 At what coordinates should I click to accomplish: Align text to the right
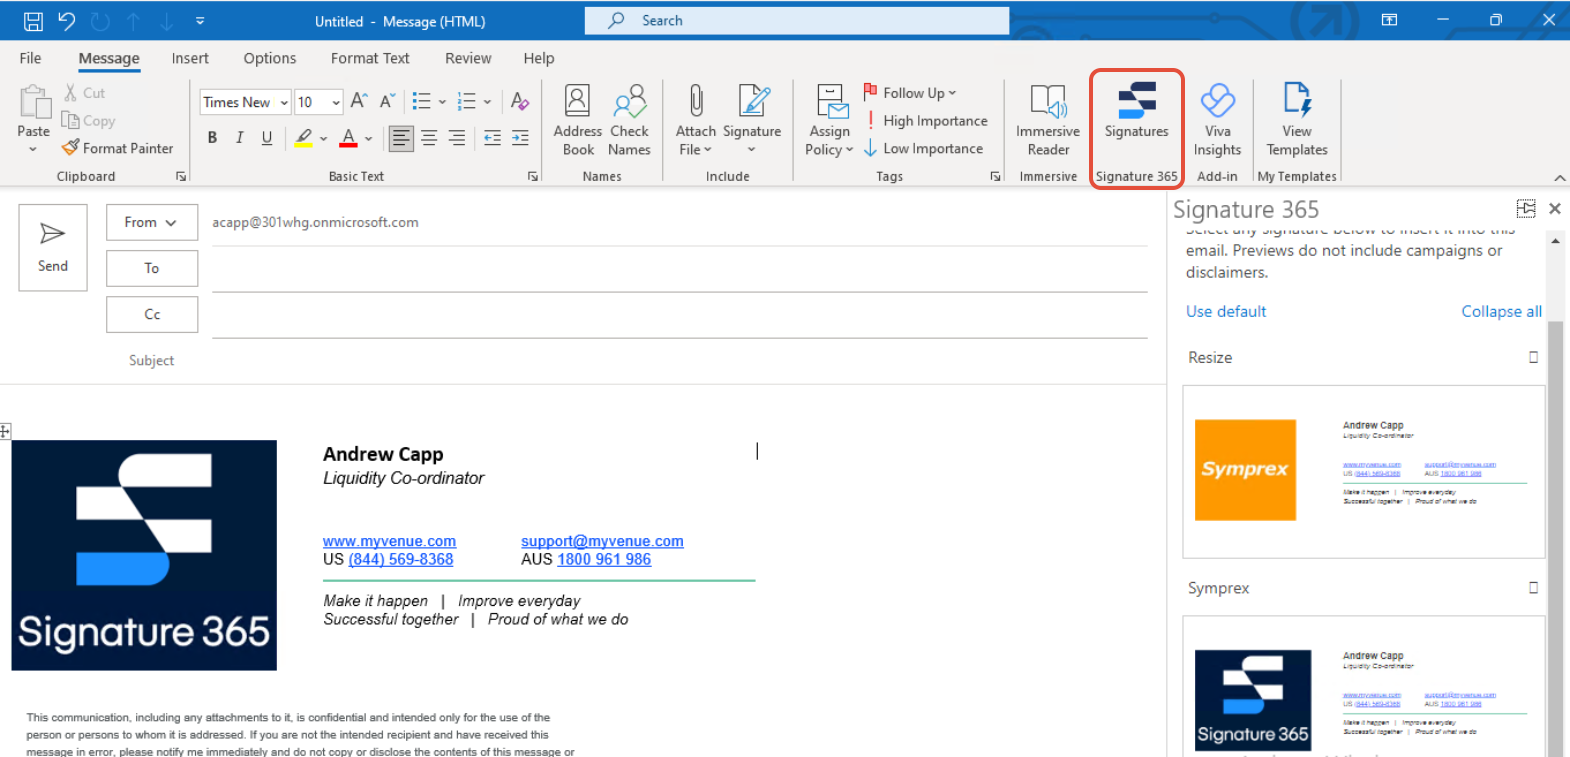click(x=457, y=138)
